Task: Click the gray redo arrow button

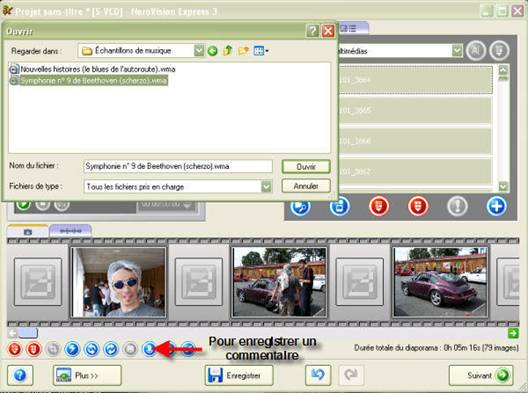Action: click(x=351, y=375)
